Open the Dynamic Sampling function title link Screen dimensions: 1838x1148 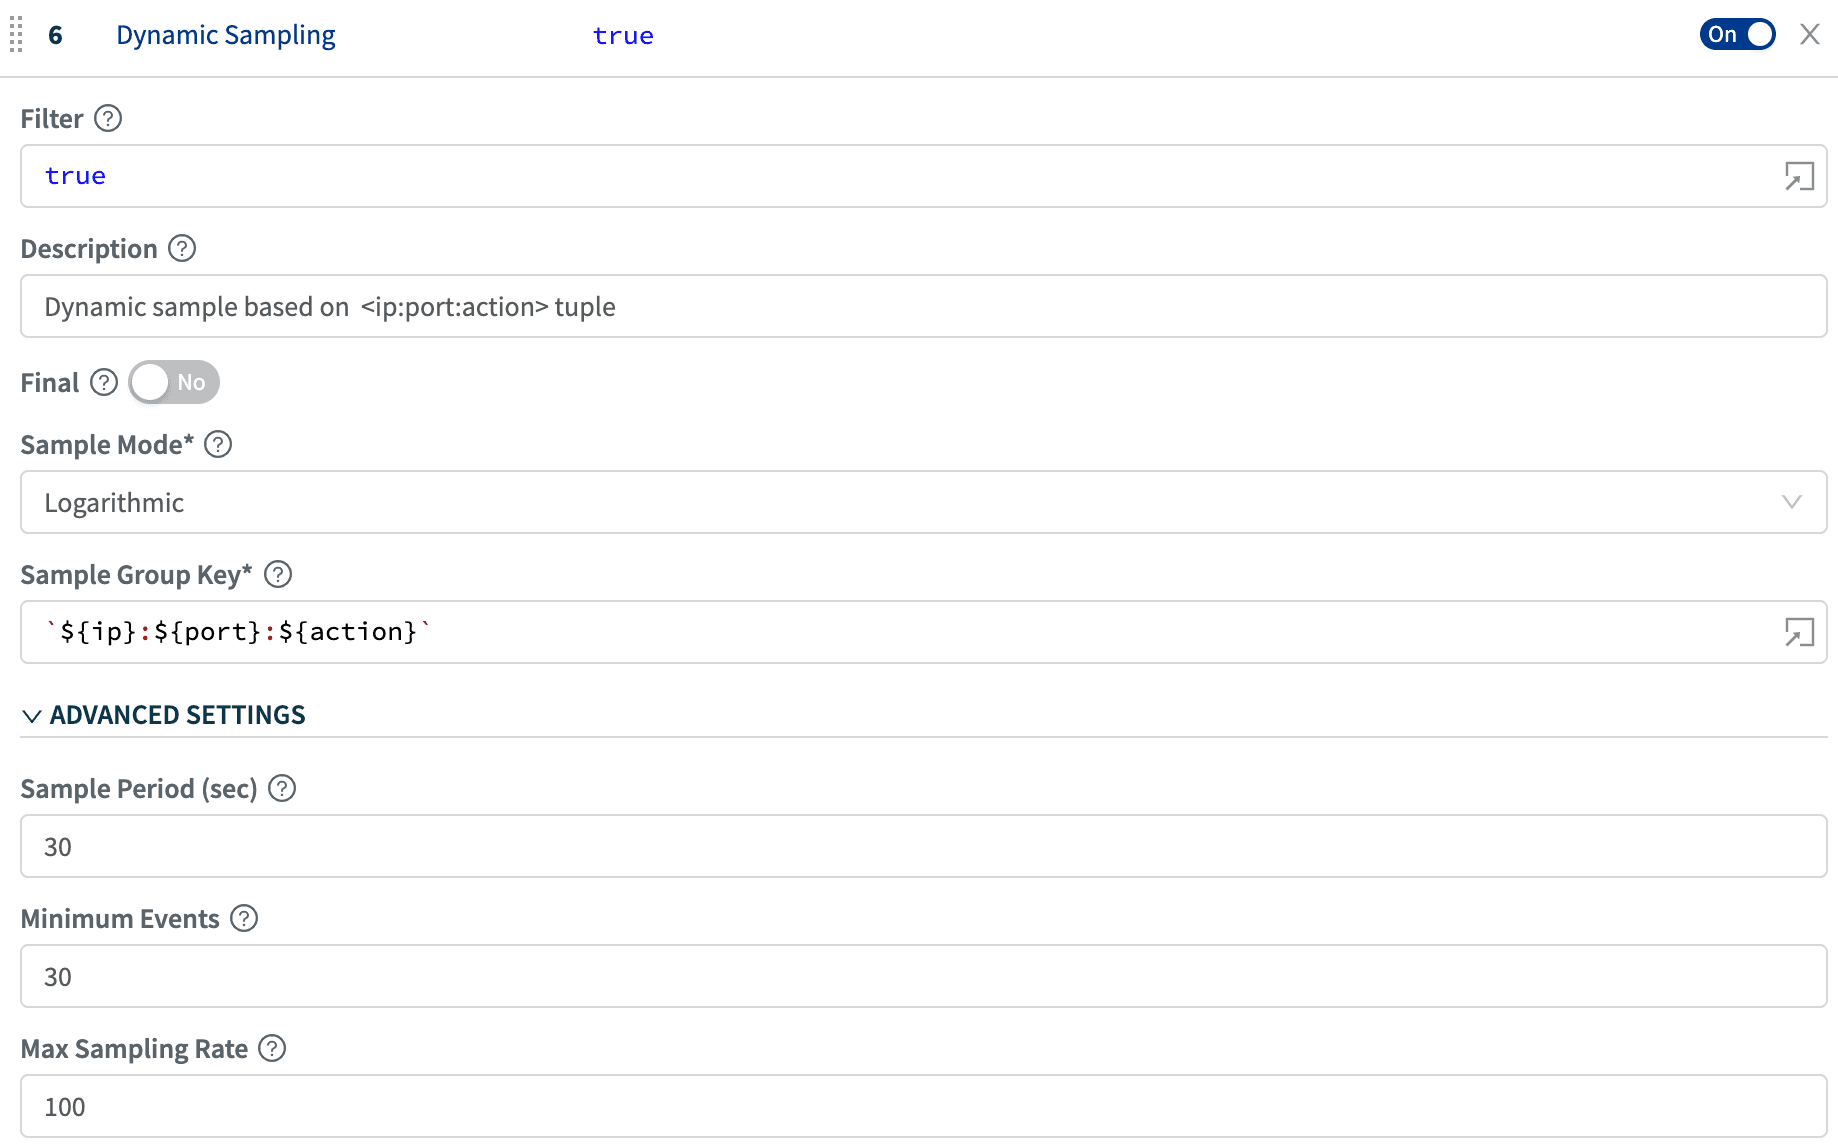[225, 34]
